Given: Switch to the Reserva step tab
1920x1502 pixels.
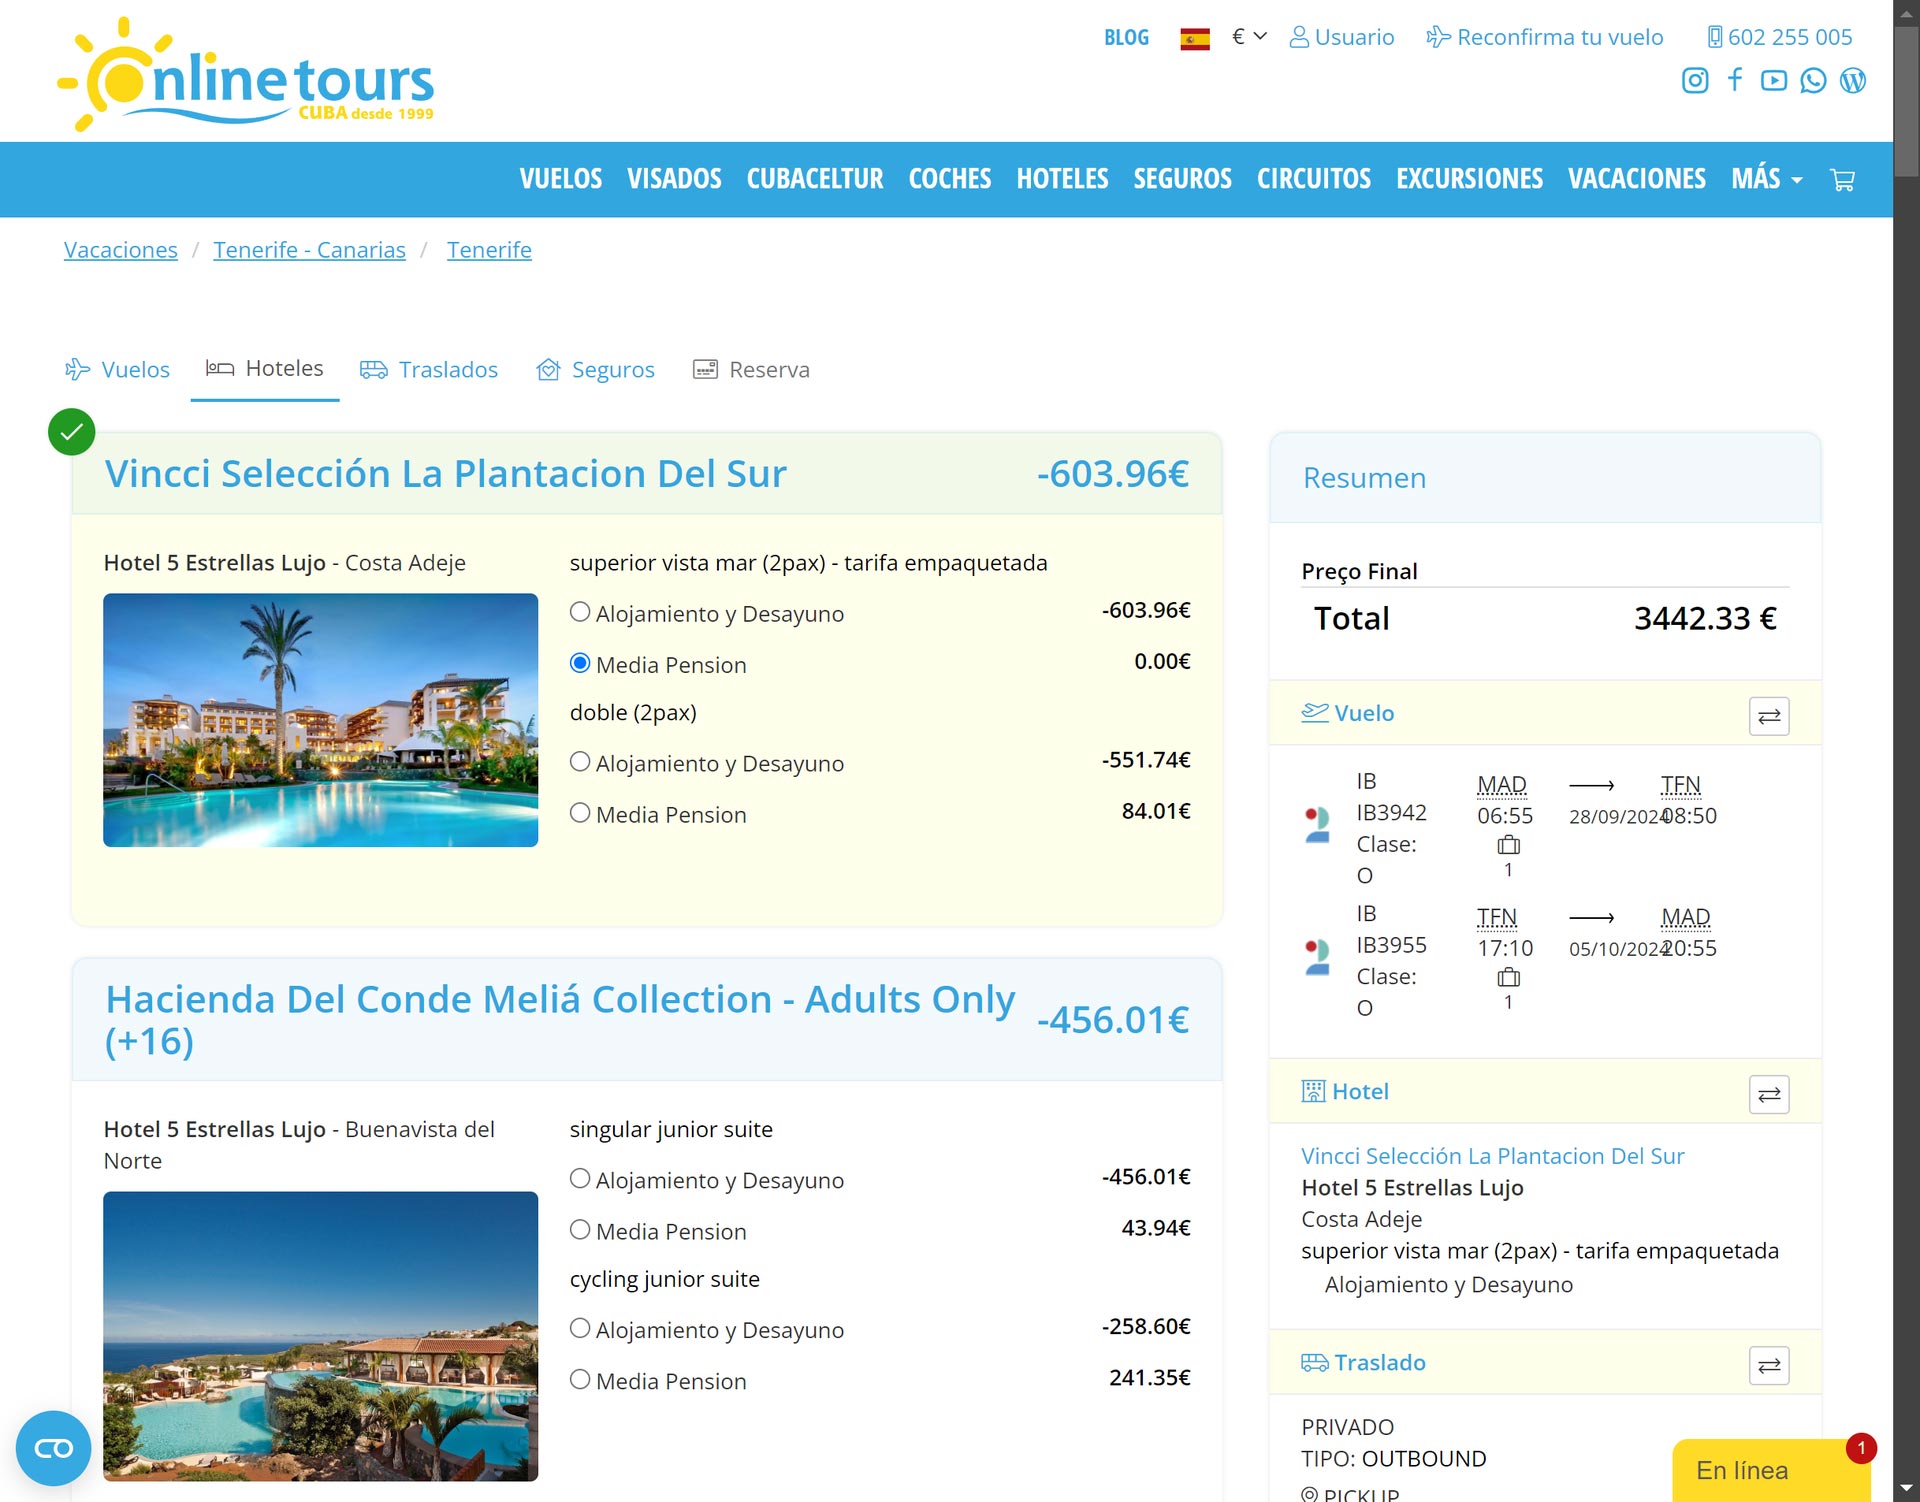Looking at the screenshot, I should click(751, 370).
